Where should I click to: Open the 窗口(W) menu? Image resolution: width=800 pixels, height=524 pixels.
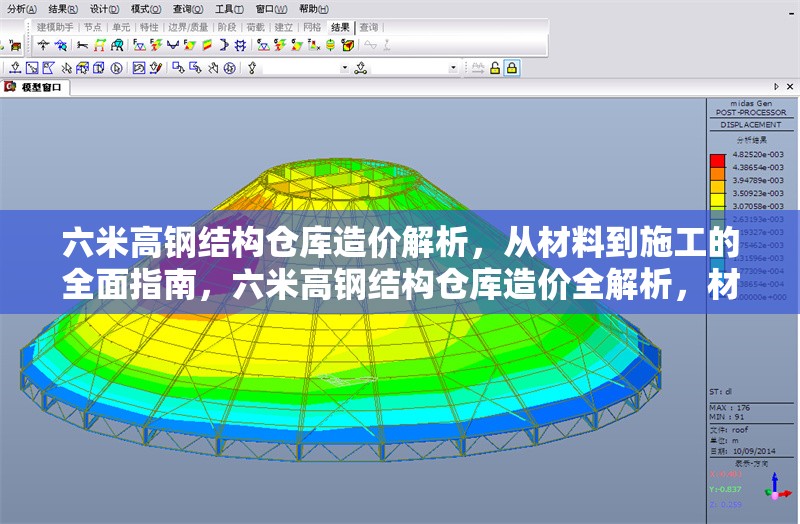pyautogui.click(x=271, y=9)
